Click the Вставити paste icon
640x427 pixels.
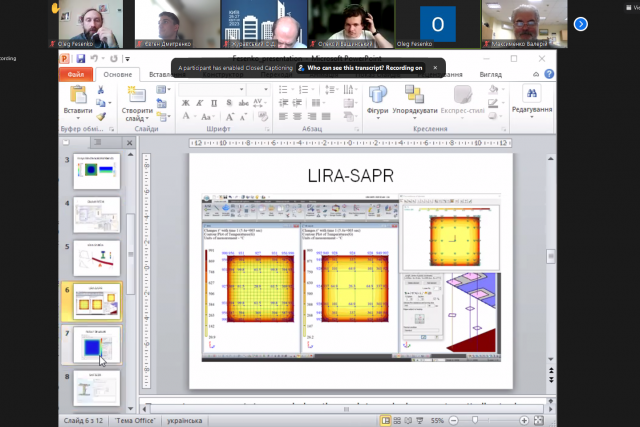pos(78,95)
